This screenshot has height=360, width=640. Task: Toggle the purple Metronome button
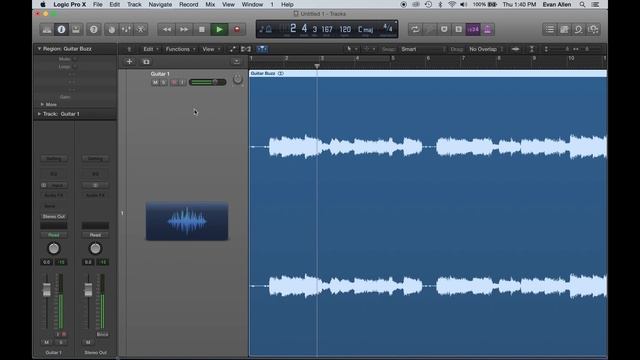tap(488, 29)
